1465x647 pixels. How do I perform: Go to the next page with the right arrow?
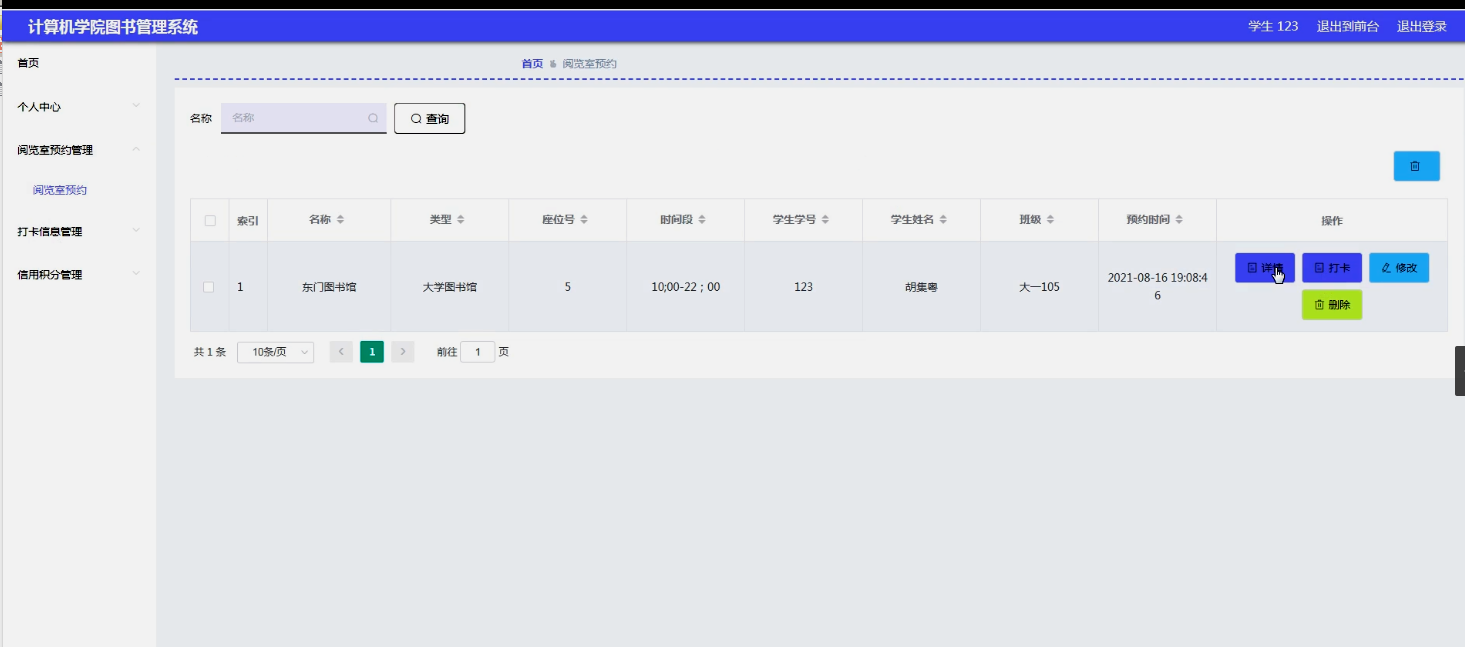(x=401, y=351)
